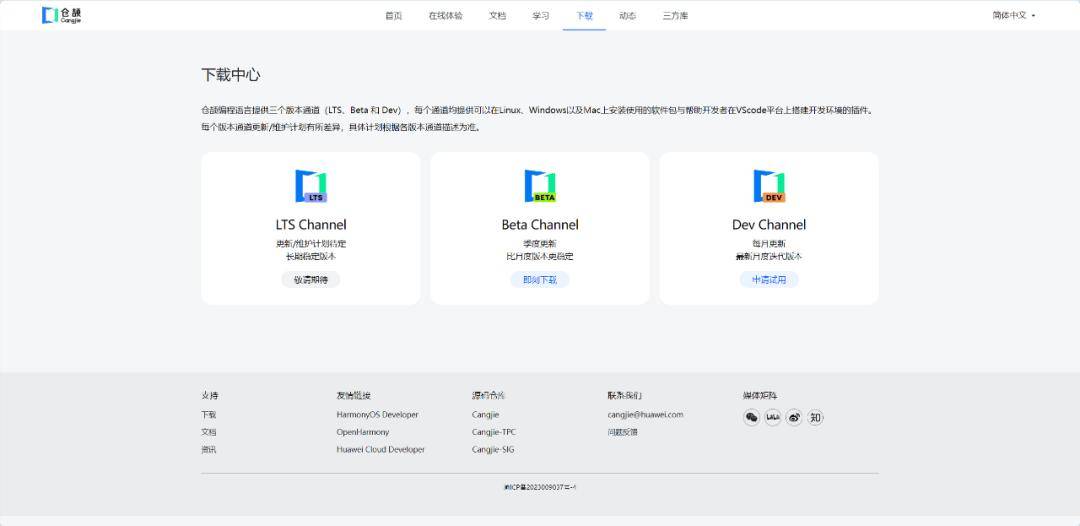Click the 敬请期待 button in LTS card
Screen dimensions: 1080x526
pyautogui.click(x=311, y=280)
